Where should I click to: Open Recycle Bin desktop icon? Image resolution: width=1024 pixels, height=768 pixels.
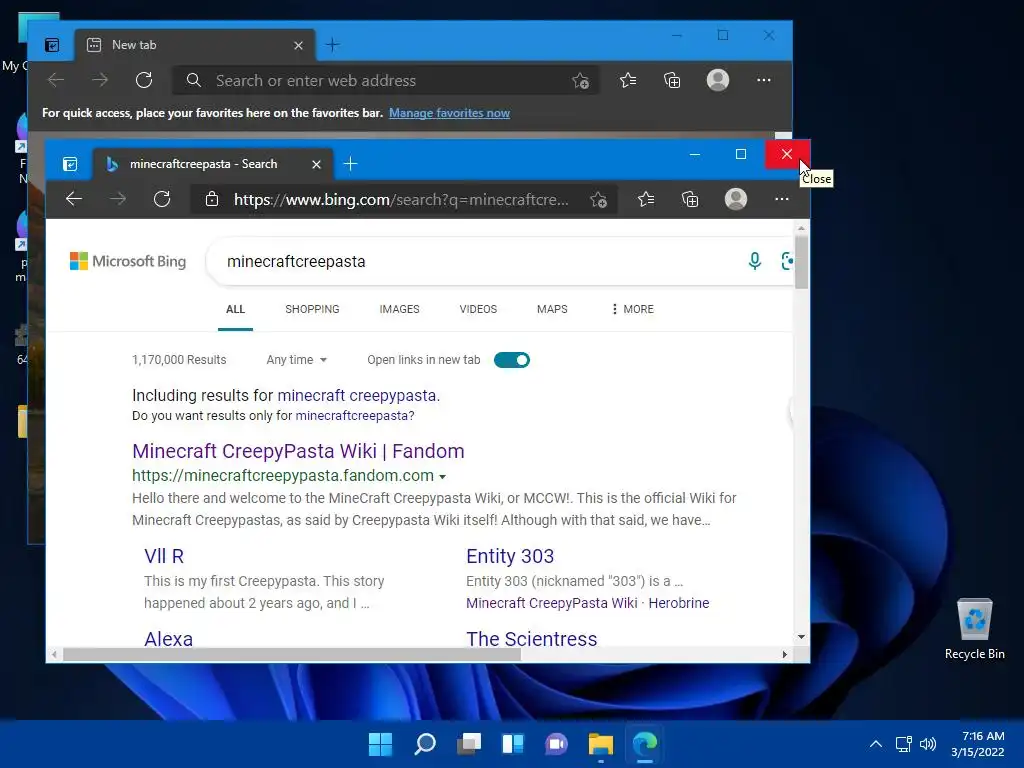(x=974, y=629)
